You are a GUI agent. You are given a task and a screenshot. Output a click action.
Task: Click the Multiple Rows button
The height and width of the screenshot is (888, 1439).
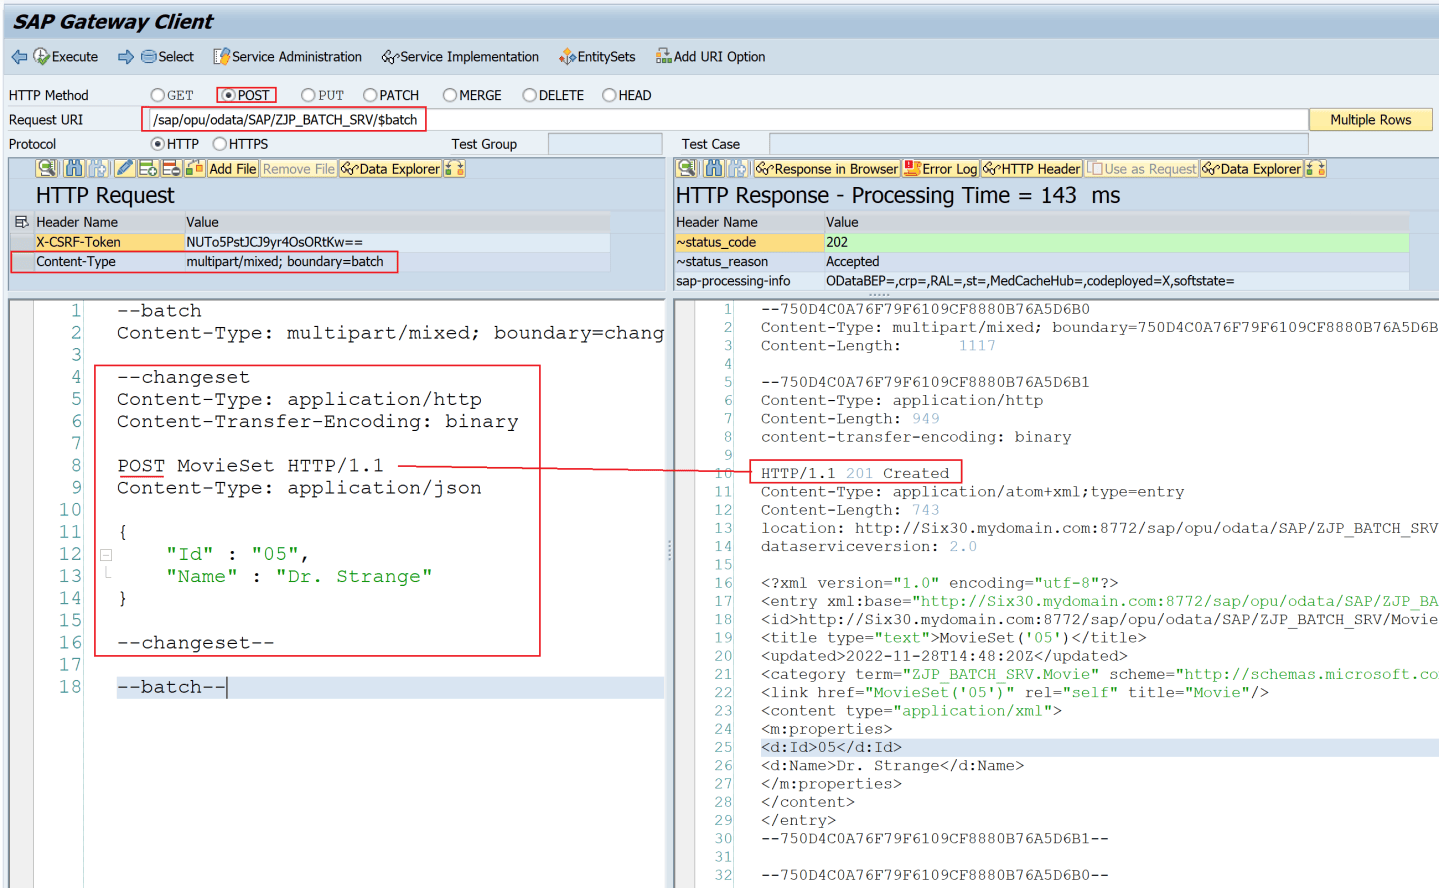1371,120
